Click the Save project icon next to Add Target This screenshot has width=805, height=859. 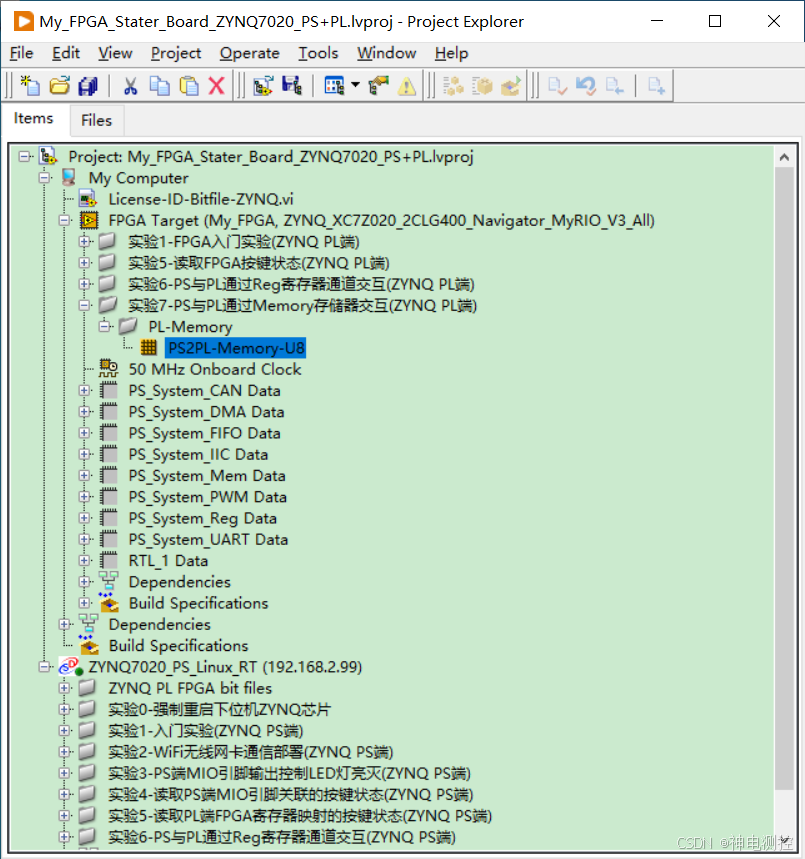click(x=292, y=86)
